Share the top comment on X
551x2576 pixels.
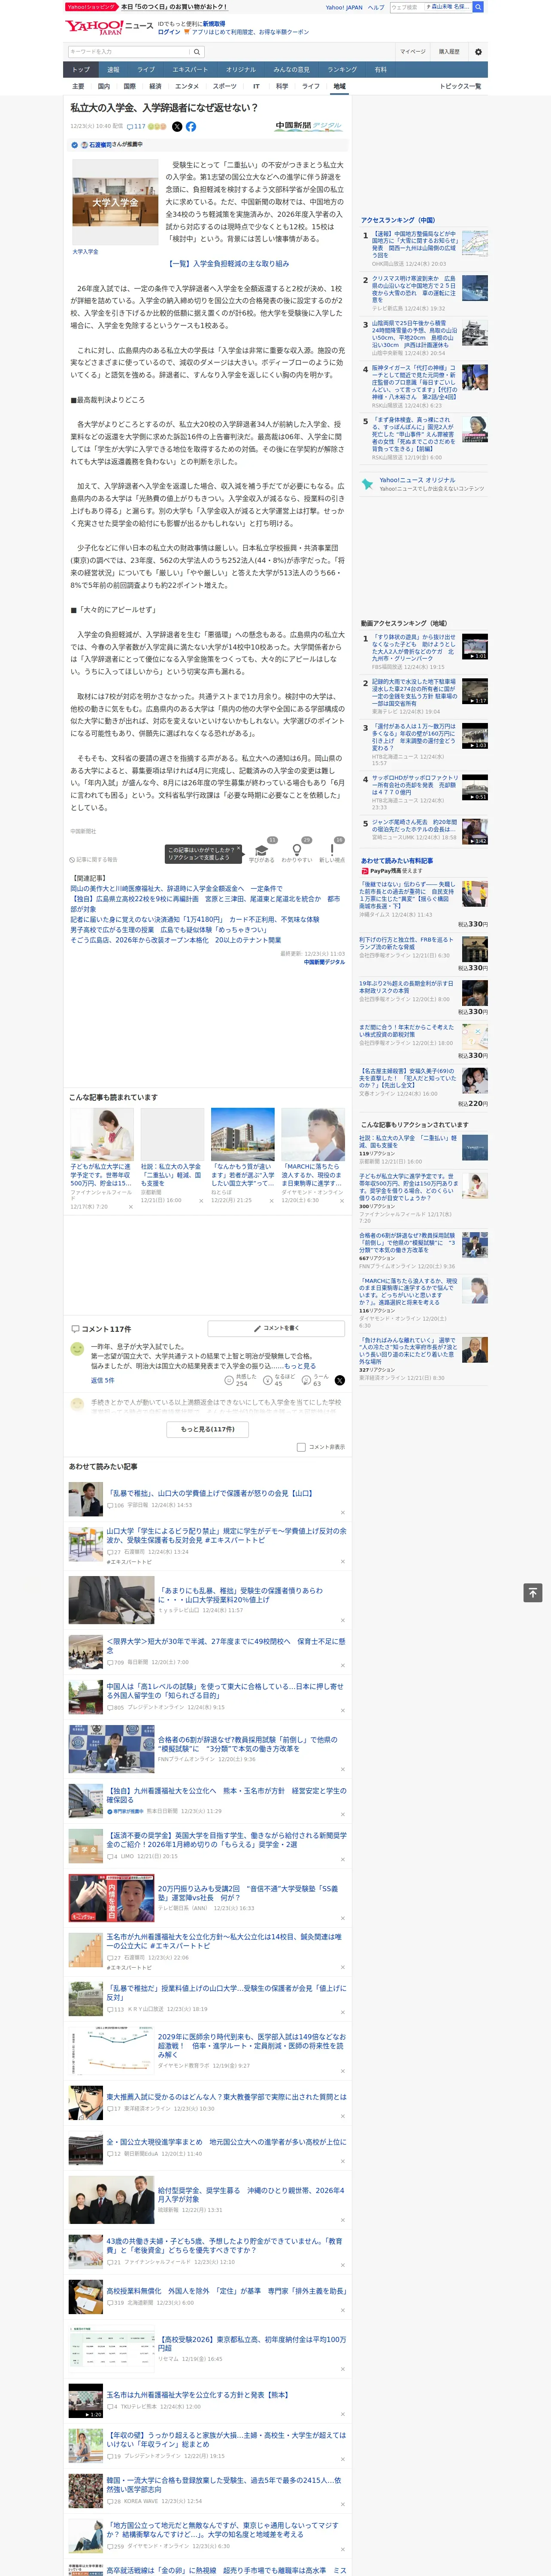click(x=340, y=1380)
